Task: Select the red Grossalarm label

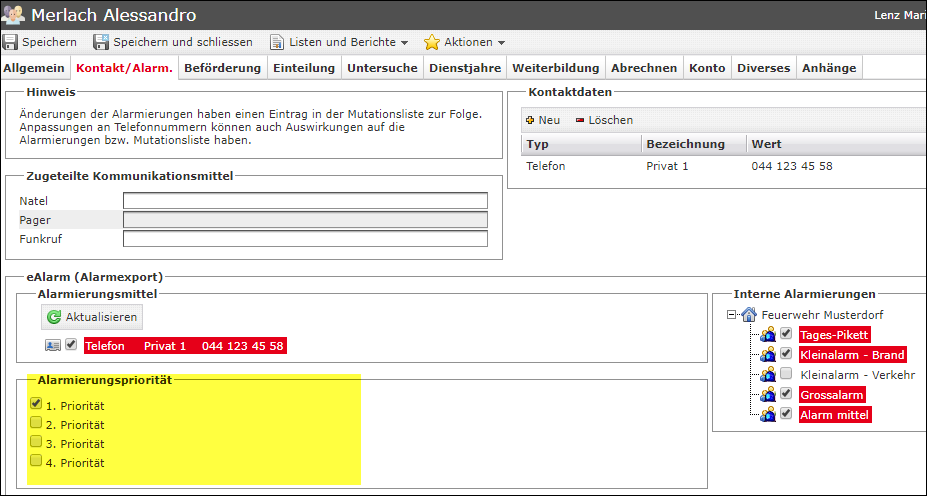Action: point(831,395)
